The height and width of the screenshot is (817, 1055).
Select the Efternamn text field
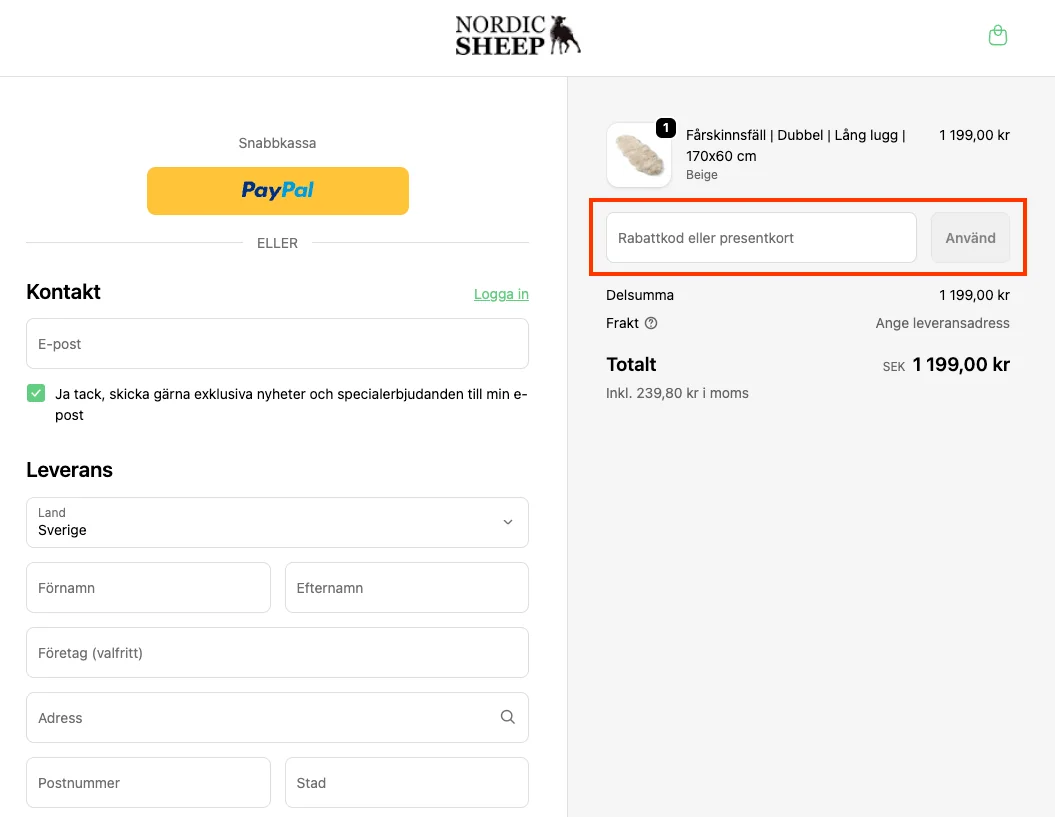pyautogui.click(x=406, y=588)
